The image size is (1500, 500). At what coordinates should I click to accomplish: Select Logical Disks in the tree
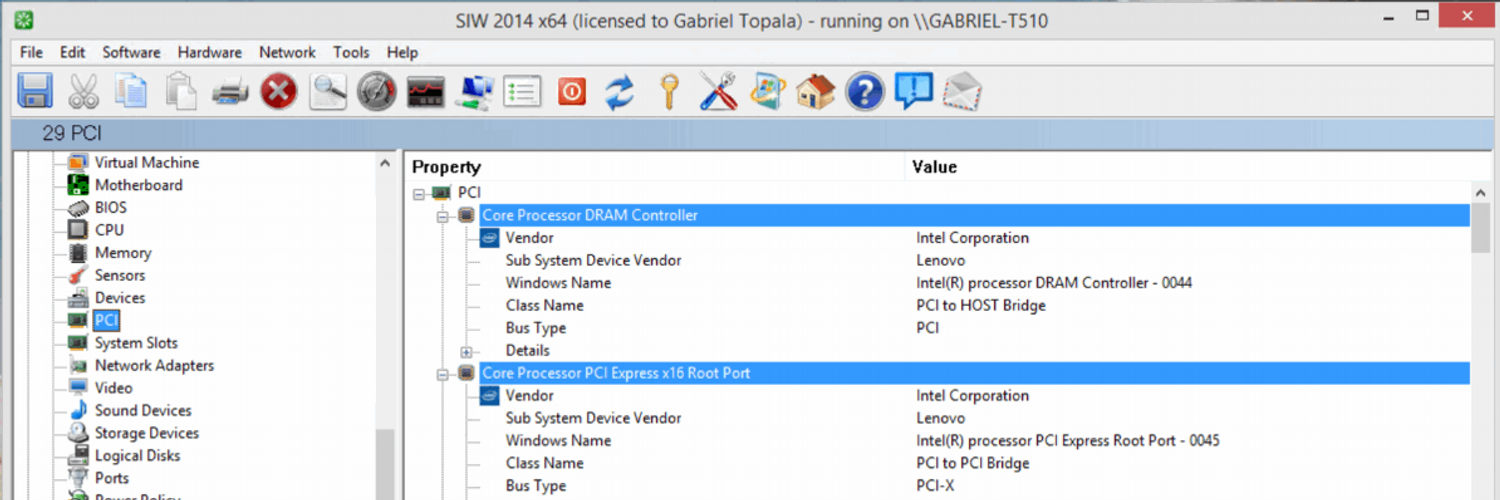pos(138,456)
